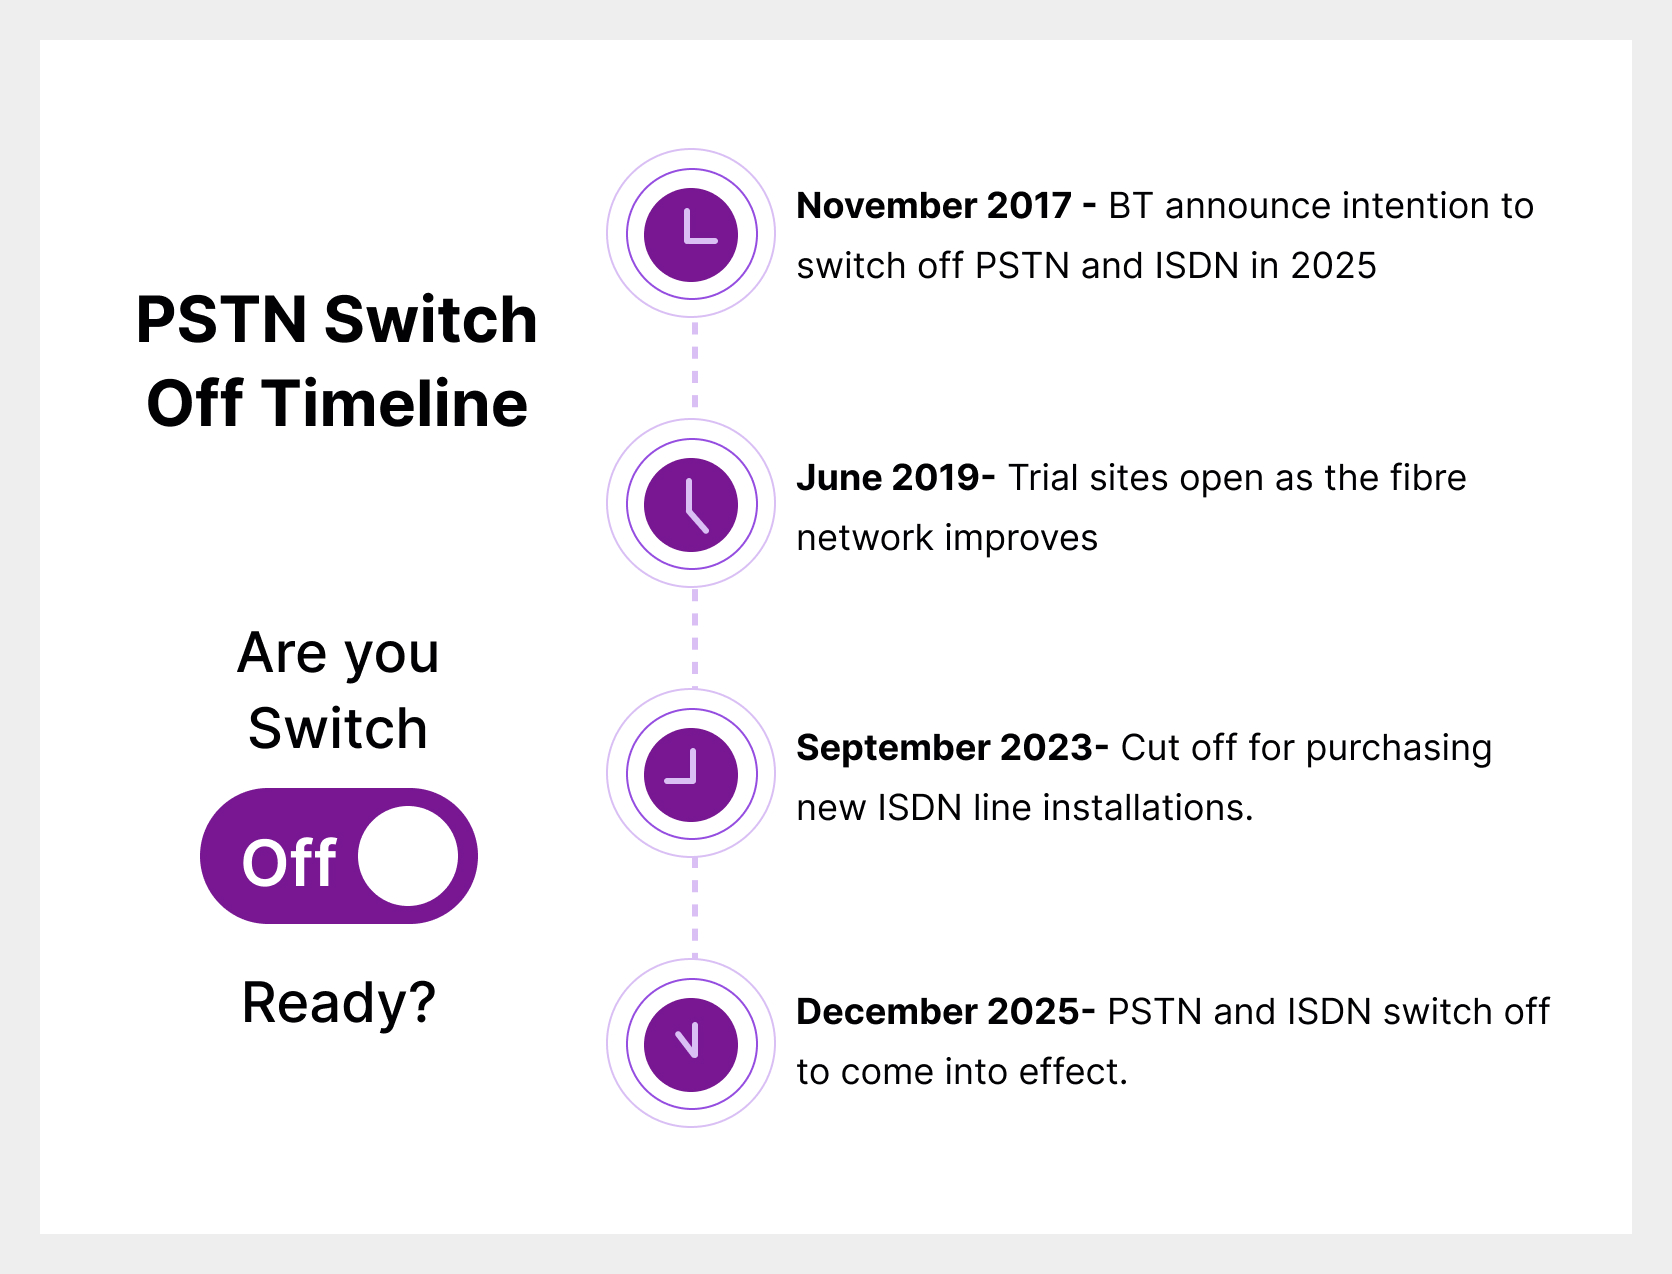This screenshot has height=1274, width=1672.
Task: Click dashed connector between 2023 and 2025 clocks
Action: coord(695,906)
